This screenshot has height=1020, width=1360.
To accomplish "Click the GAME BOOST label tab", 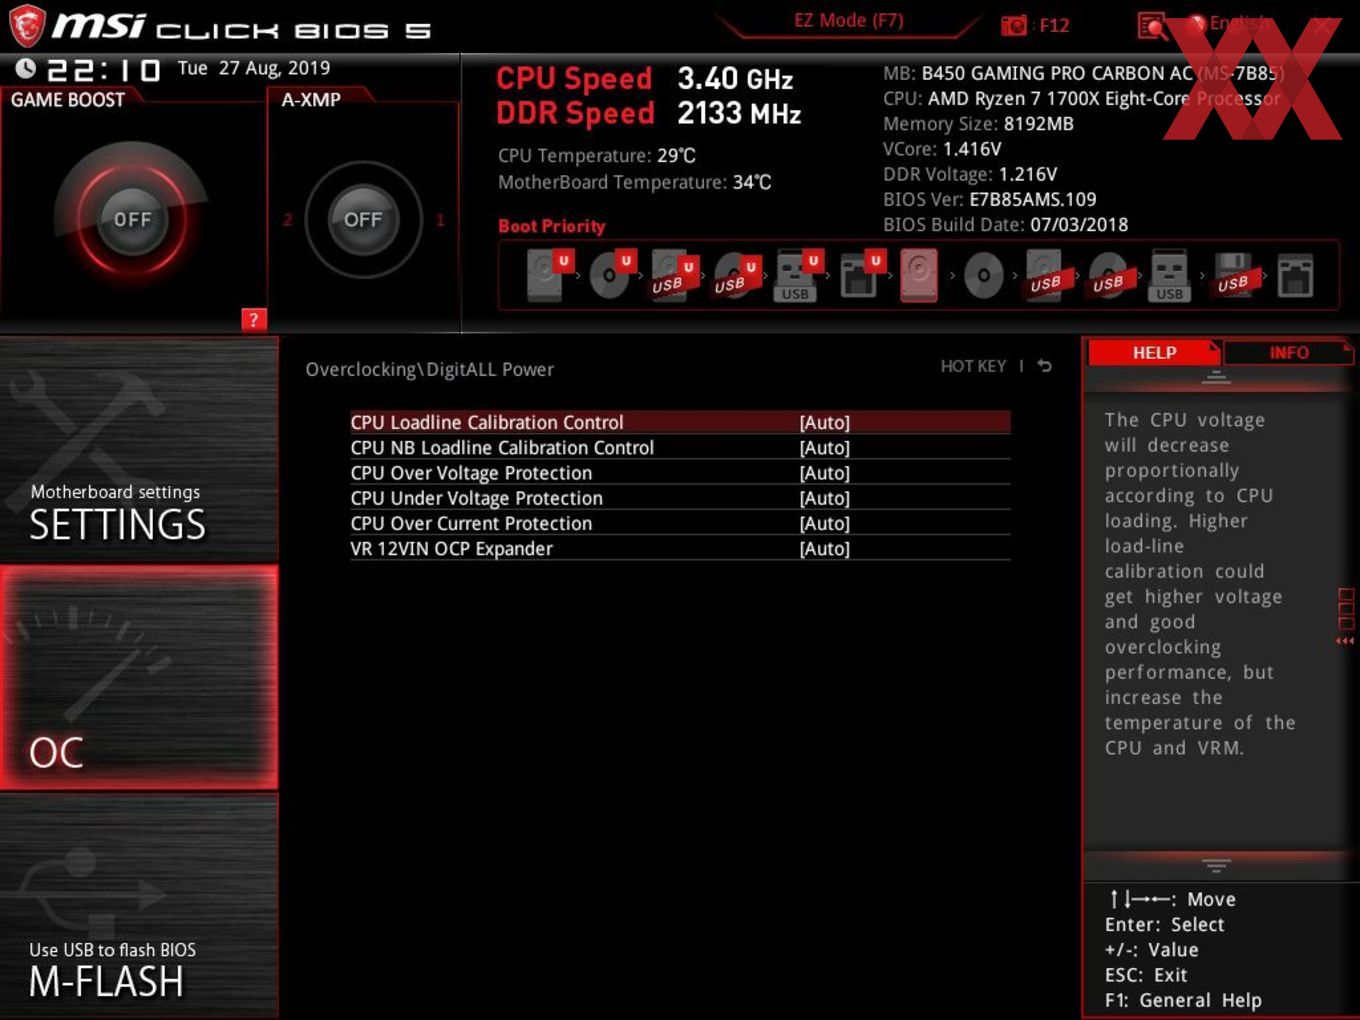I will [x=68, y=99].
